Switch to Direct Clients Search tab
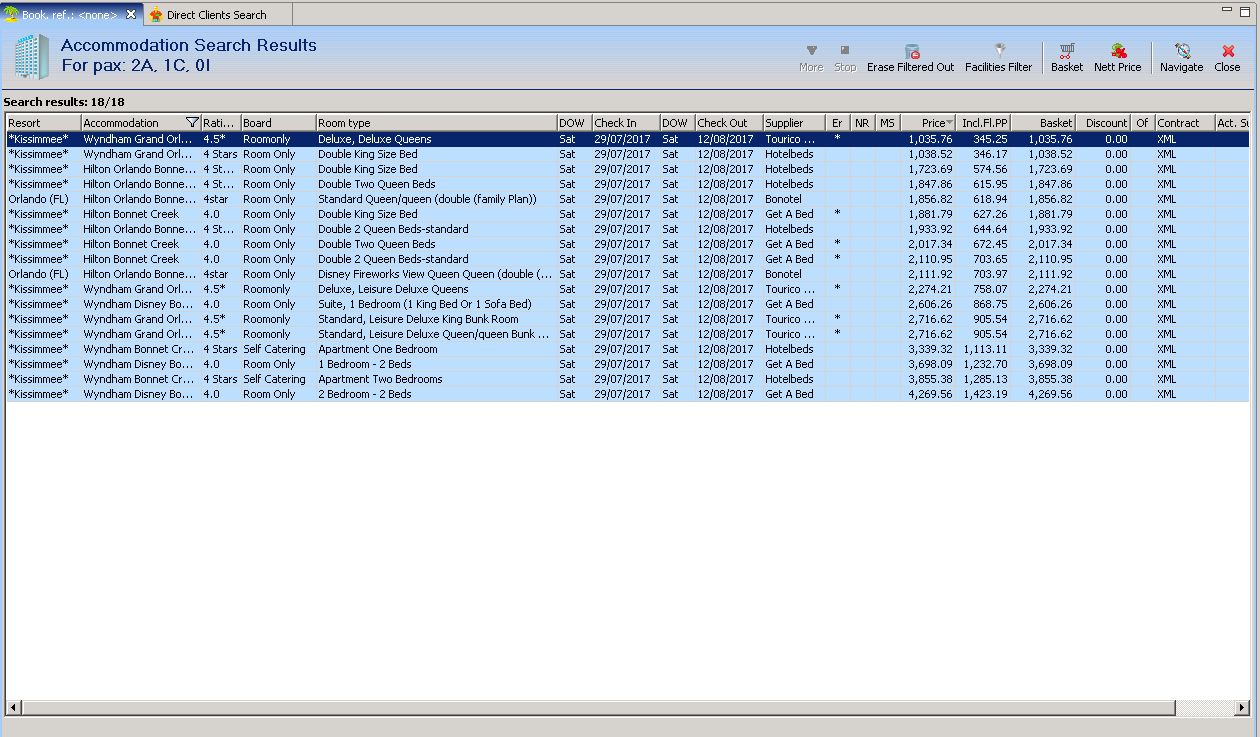The height and width of the screenshot is (737, 1260). [216, 15]
